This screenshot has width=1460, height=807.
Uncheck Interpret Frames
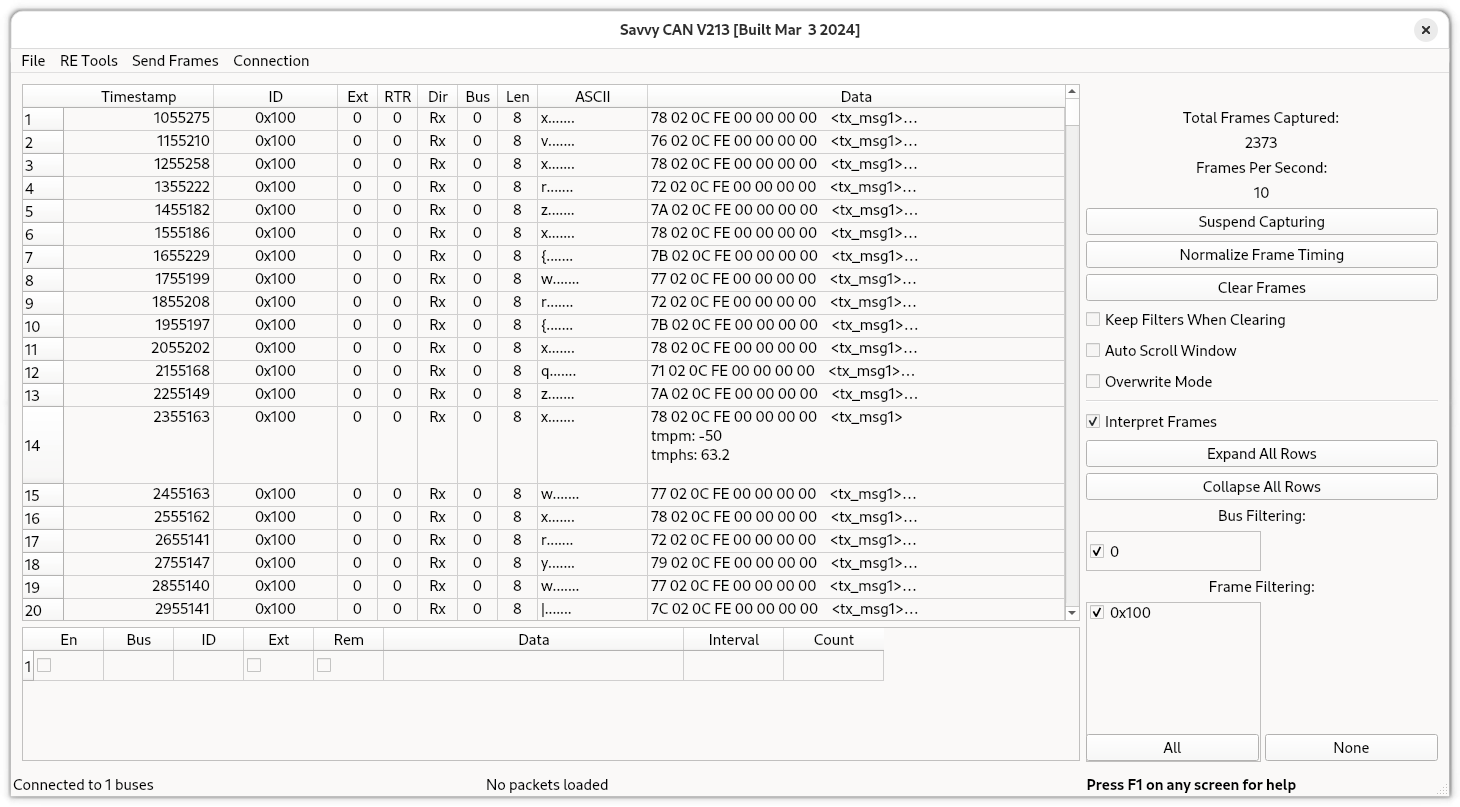pyautogui.click(x=1093, y=422)
